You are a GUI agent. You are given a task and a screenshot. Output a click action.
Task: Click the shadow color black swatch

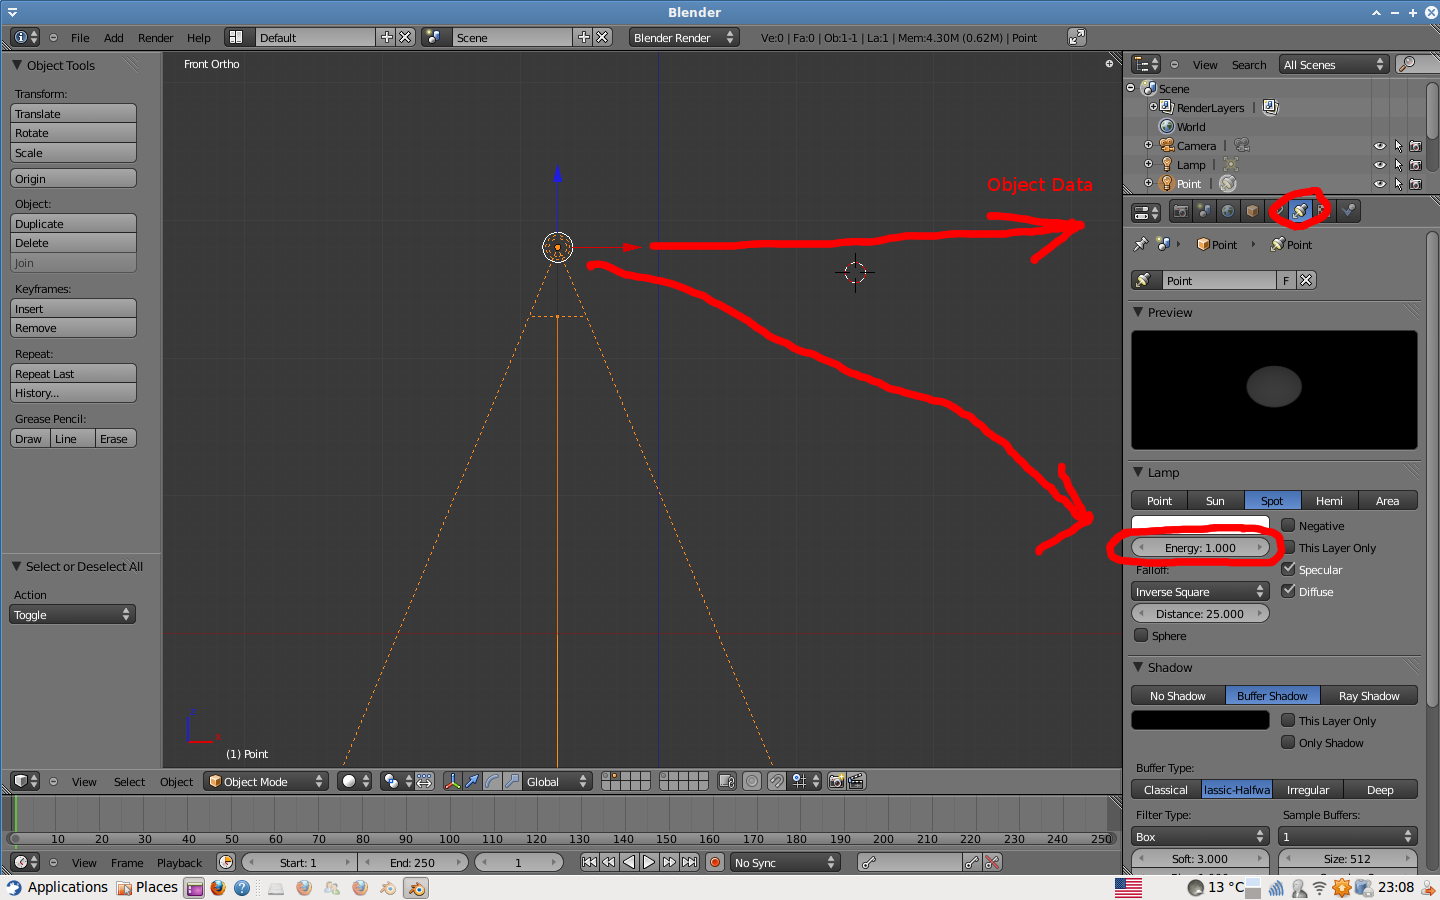(x=1200, y=720)
